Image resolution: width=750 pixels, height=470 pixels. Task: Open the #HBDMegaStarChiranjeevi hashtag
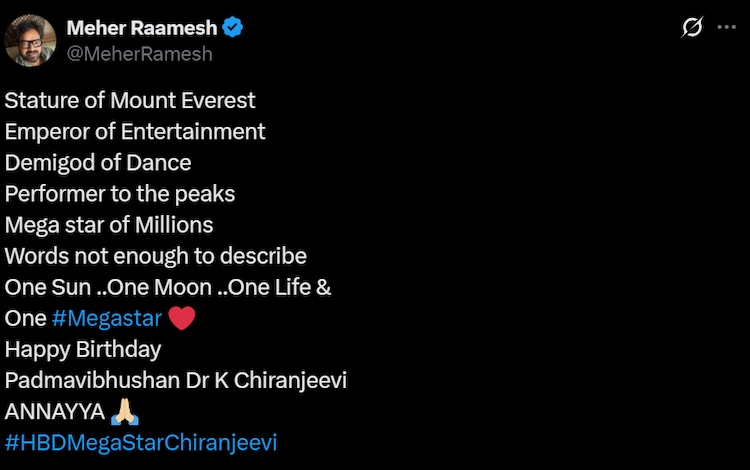pyautogui.click(x=141, y=442)
